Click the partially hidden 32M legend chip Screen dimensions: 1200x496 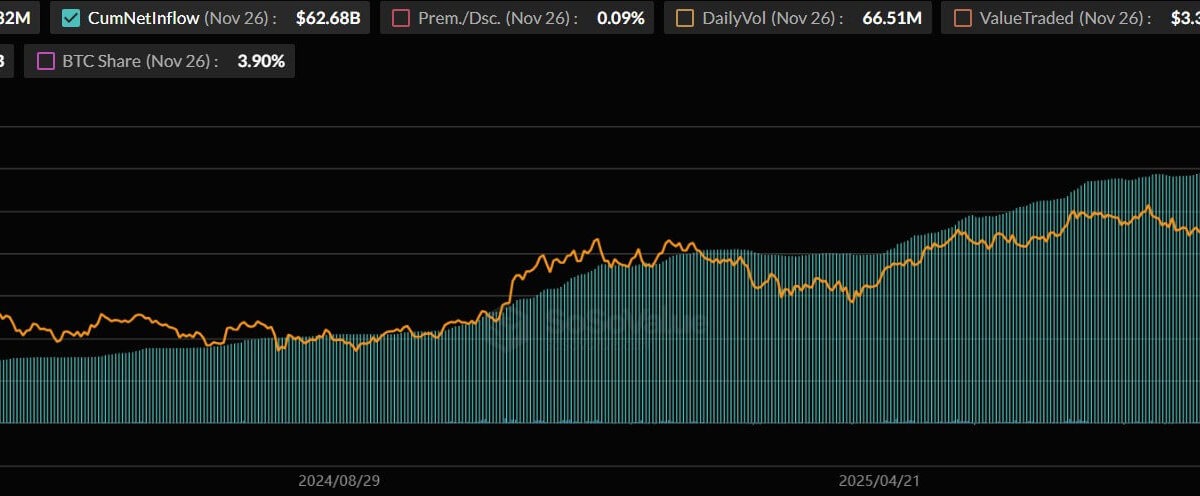click(18, 18)
